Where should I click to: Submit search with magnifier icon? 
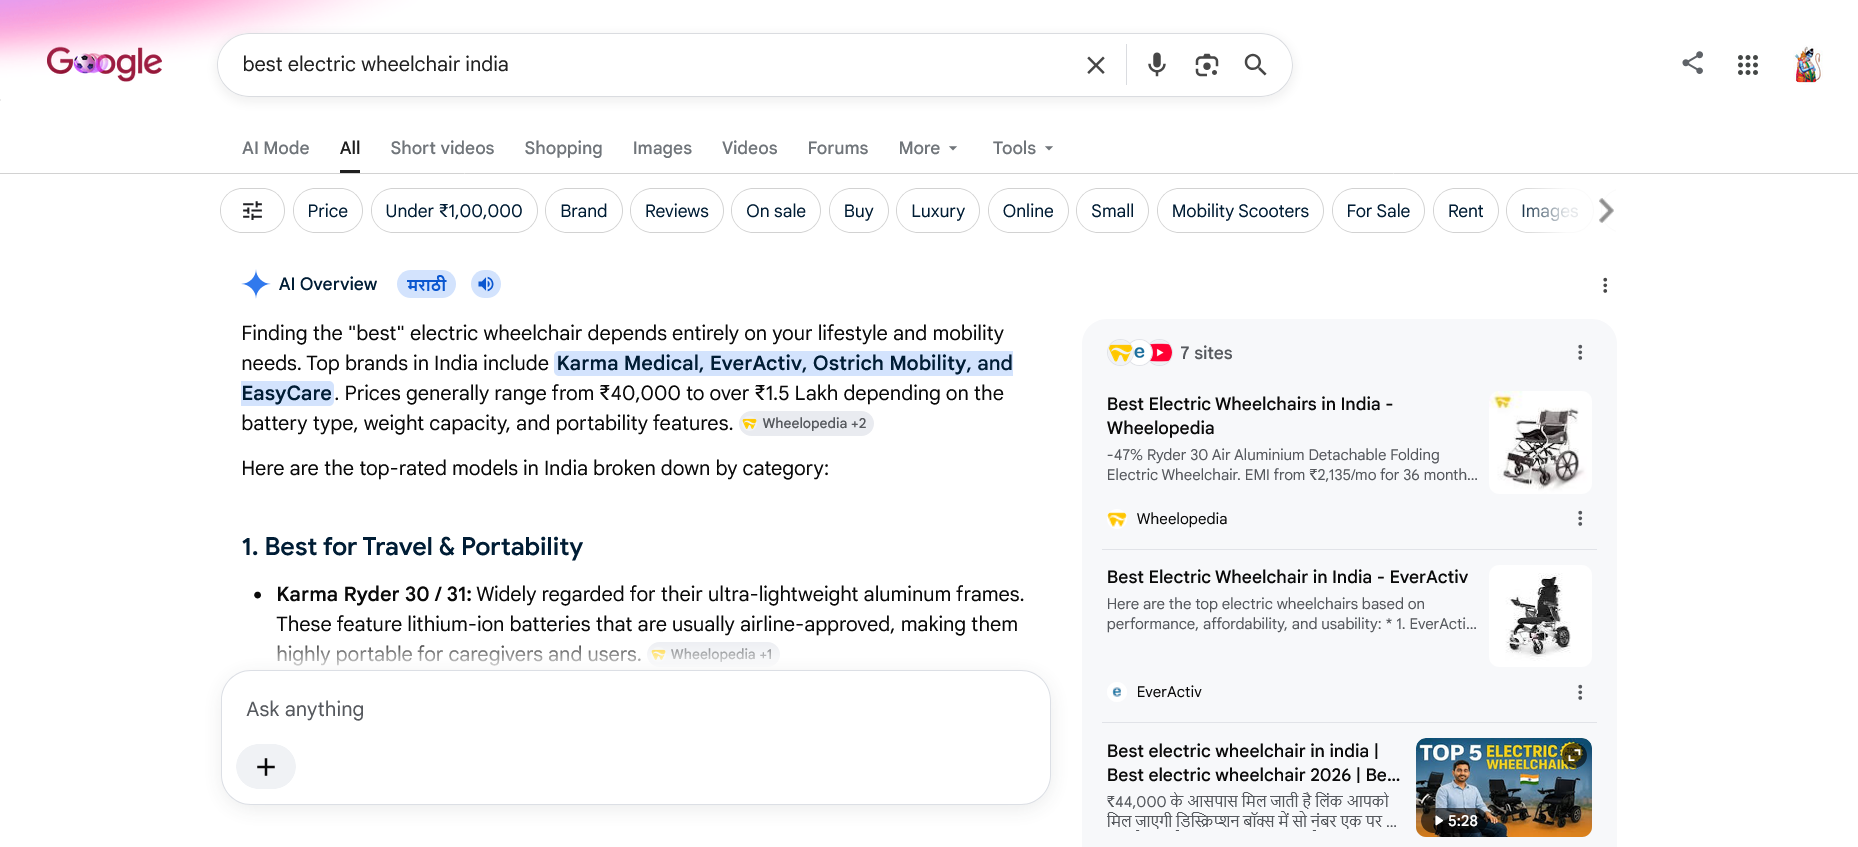pos(1255,65)
